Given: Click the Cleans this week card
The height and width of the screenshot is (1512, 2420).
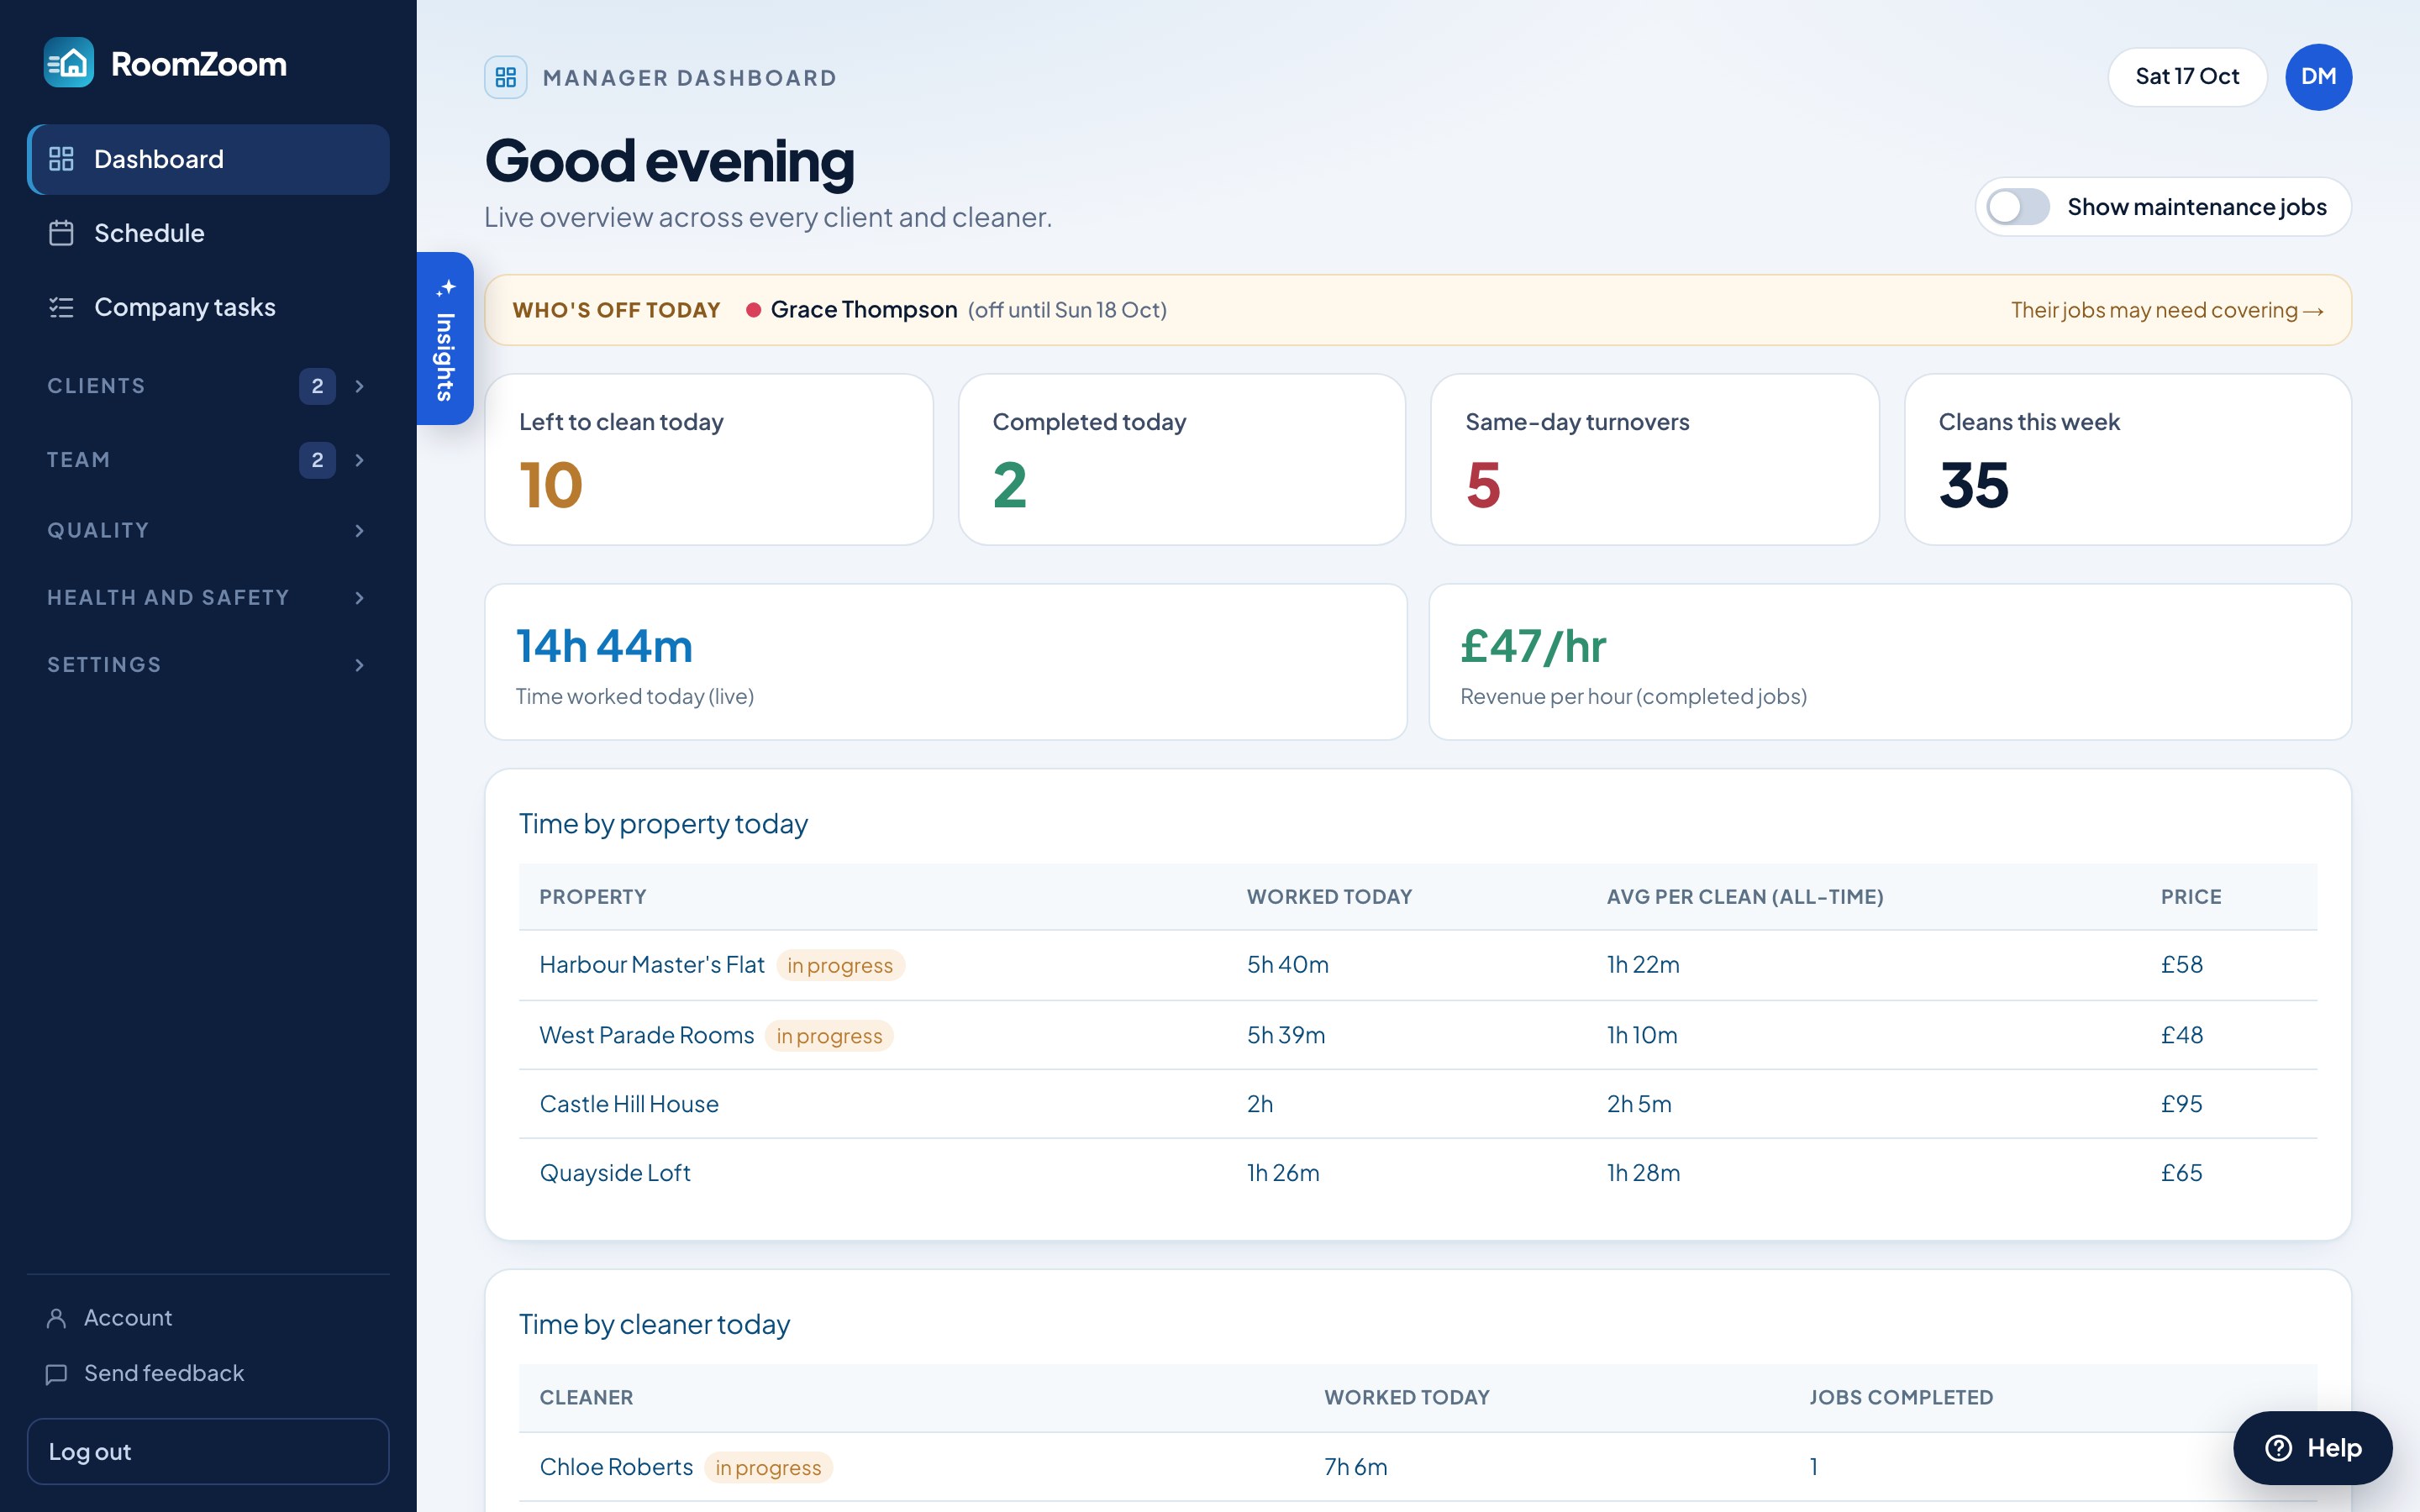Looking at the screenshot, I should coord(2128,460).
